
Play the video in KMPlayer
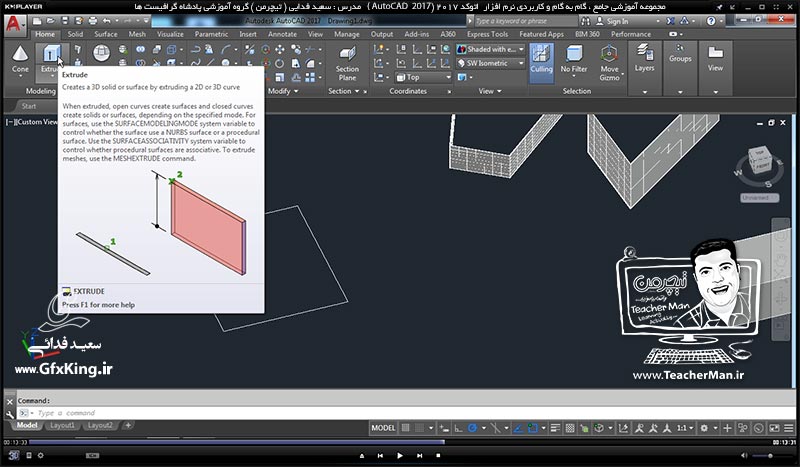click(x=399, y=455)
